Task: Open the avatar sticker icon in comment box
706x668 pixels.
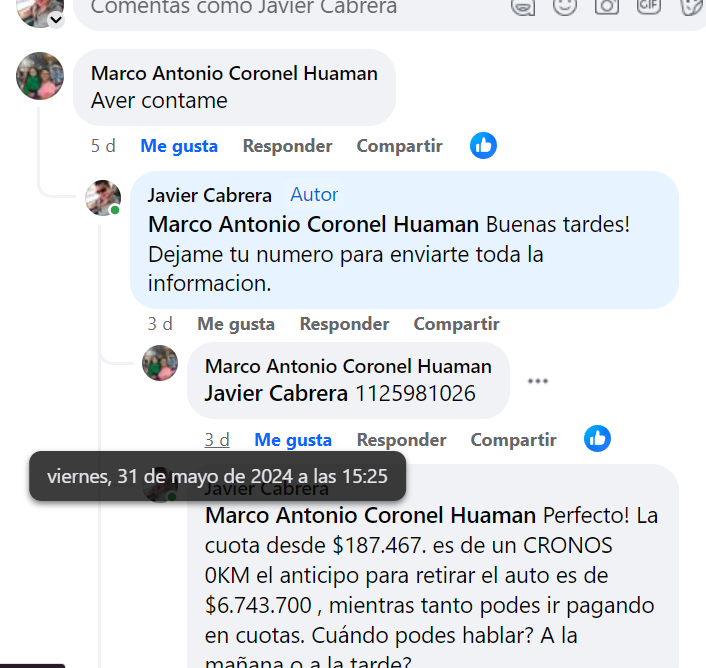Action: click(523, 7)
